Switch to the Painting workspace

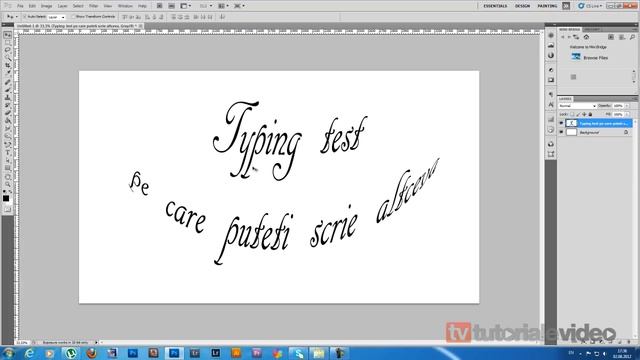click(x=547, y=6)
